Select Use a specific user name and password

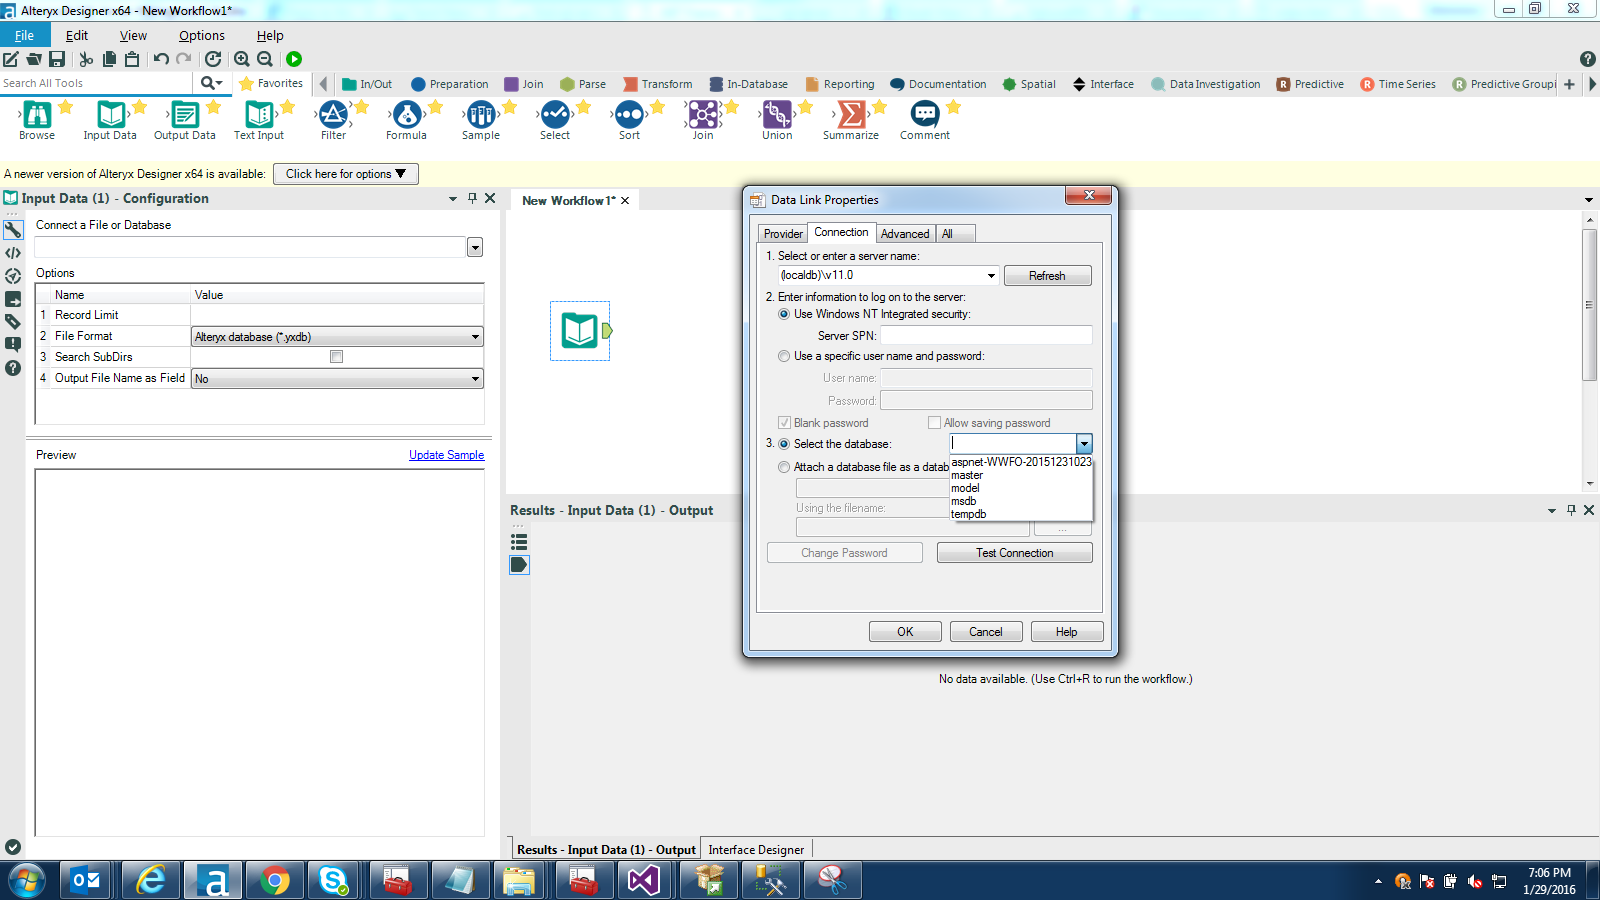point(784,356)
